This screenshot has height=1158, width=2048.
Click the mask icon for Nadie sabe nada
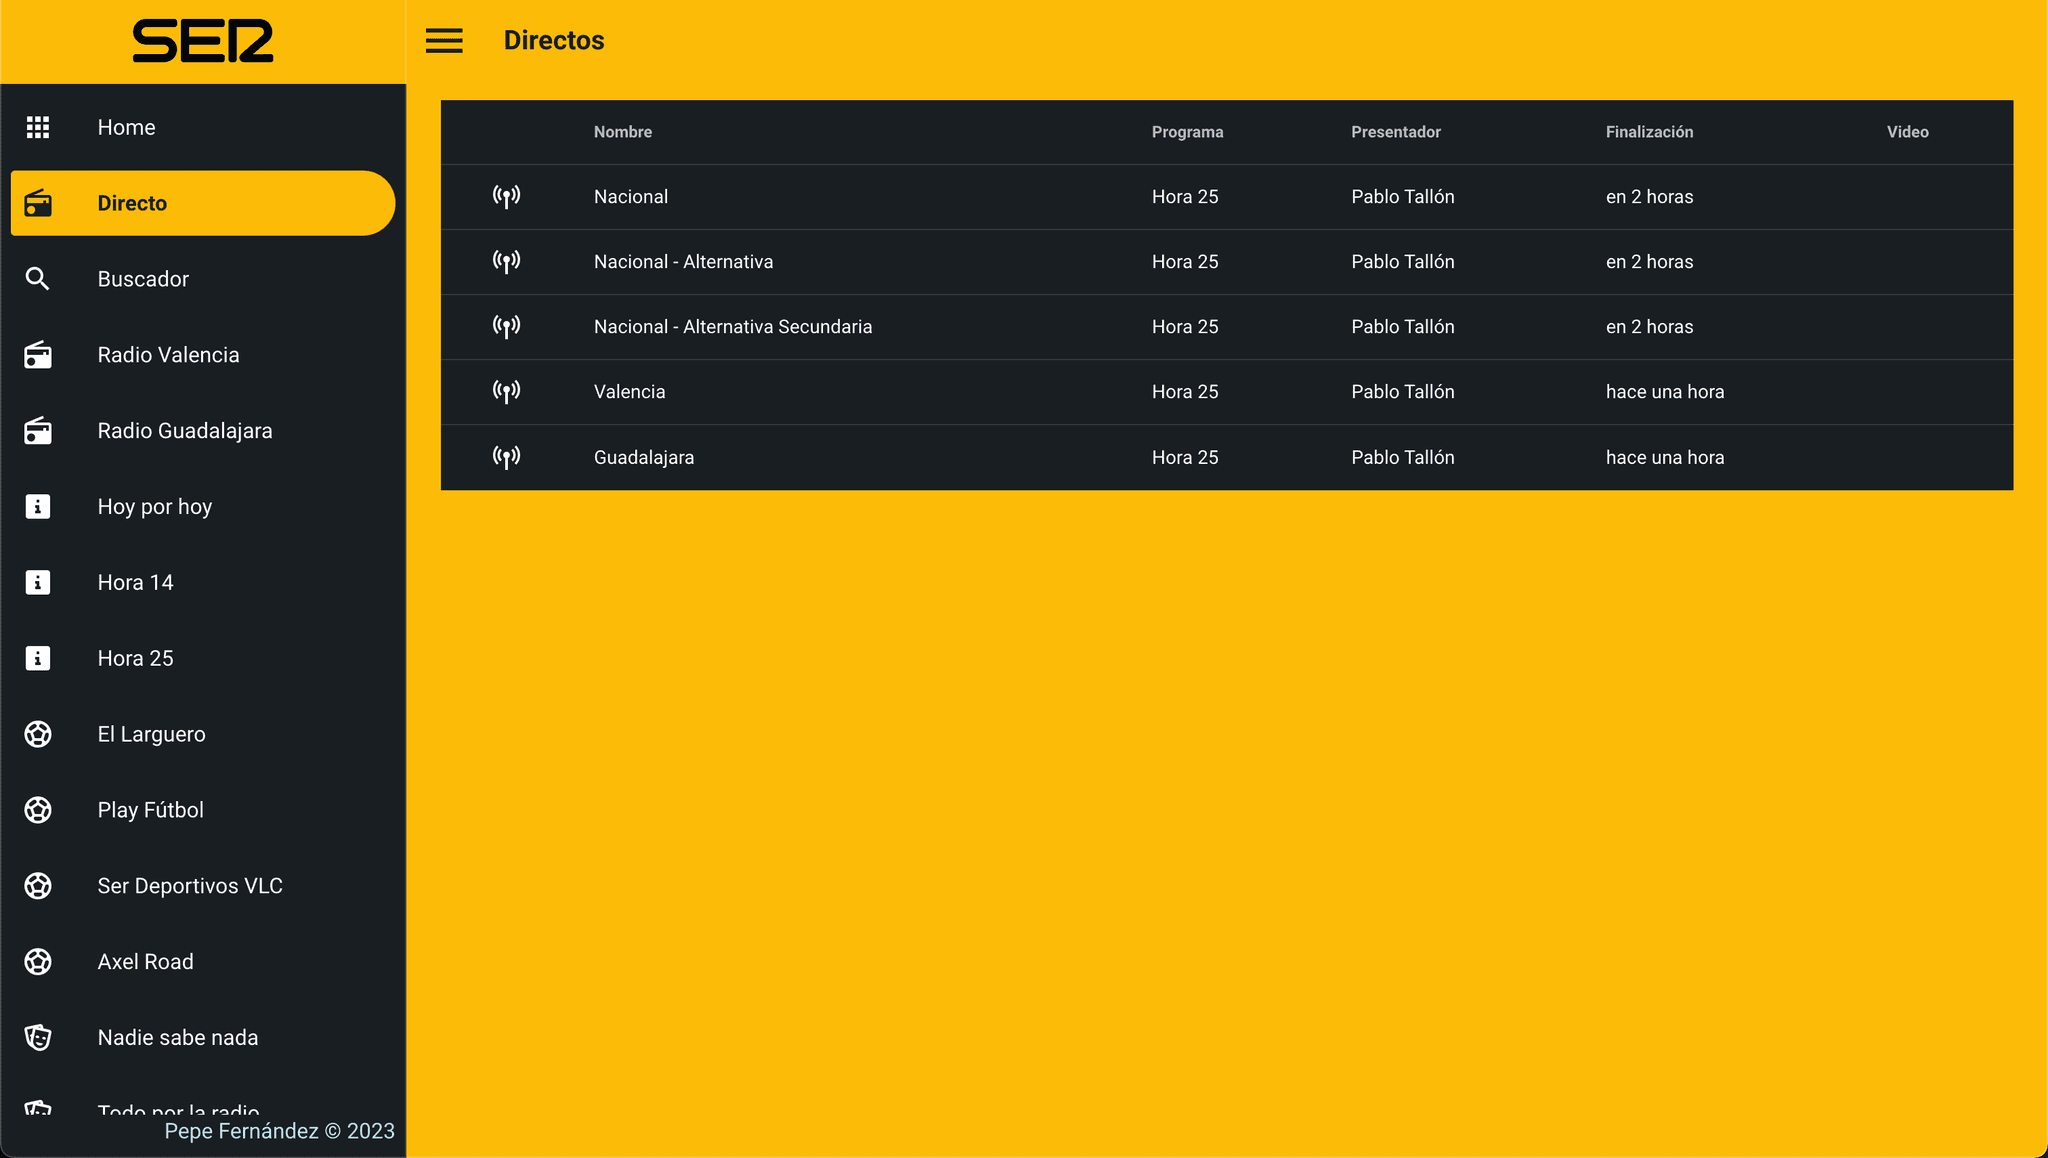click(x=38, y=1037)
